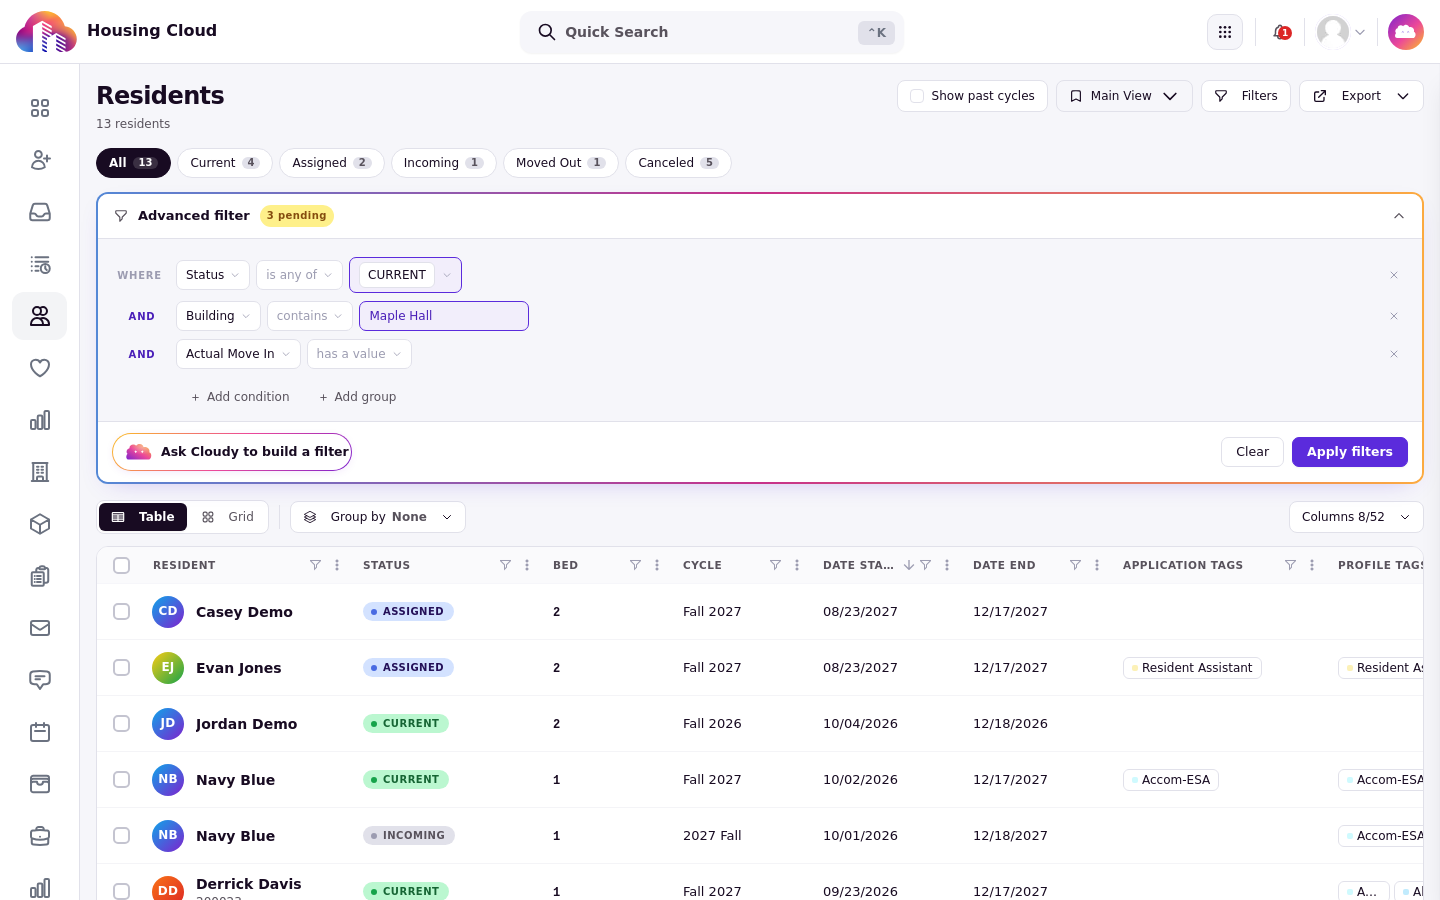Select the Assigned tab
Image resolution: width=1440 pixels, height=900 pixels.
click(x=332, y=163)
